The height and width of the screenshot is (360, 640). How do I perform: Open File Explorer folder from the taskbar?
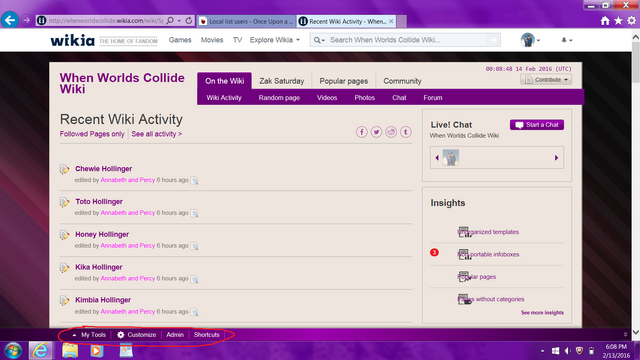point(70,351)
